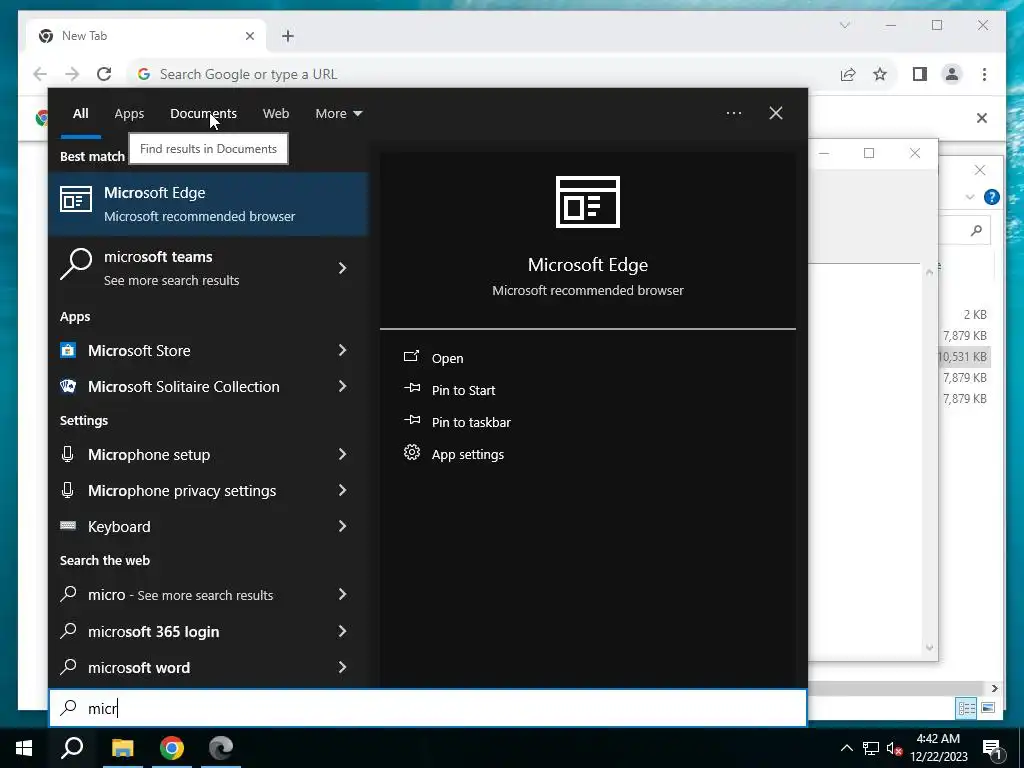Click Open in the Edge preview
The height and width of the screenshot is (768, 1024).
447,358
